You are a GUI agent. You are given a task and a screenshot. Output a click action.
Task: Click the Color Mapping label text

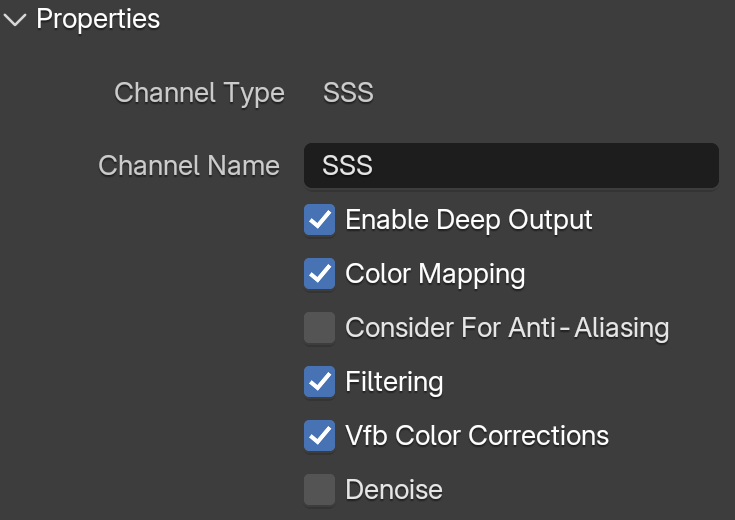(x=435, y=274)
